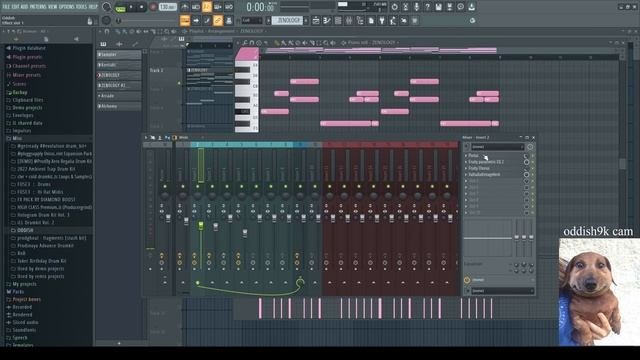640x360 pixels.
Task: Toggle countdown before recording icon
Action: point(207,7)
